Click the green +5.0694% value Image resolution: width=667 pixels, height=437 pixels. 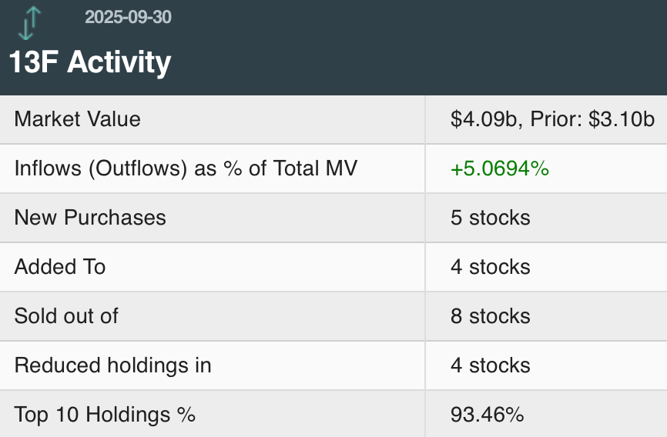click(x=499, y=168)
